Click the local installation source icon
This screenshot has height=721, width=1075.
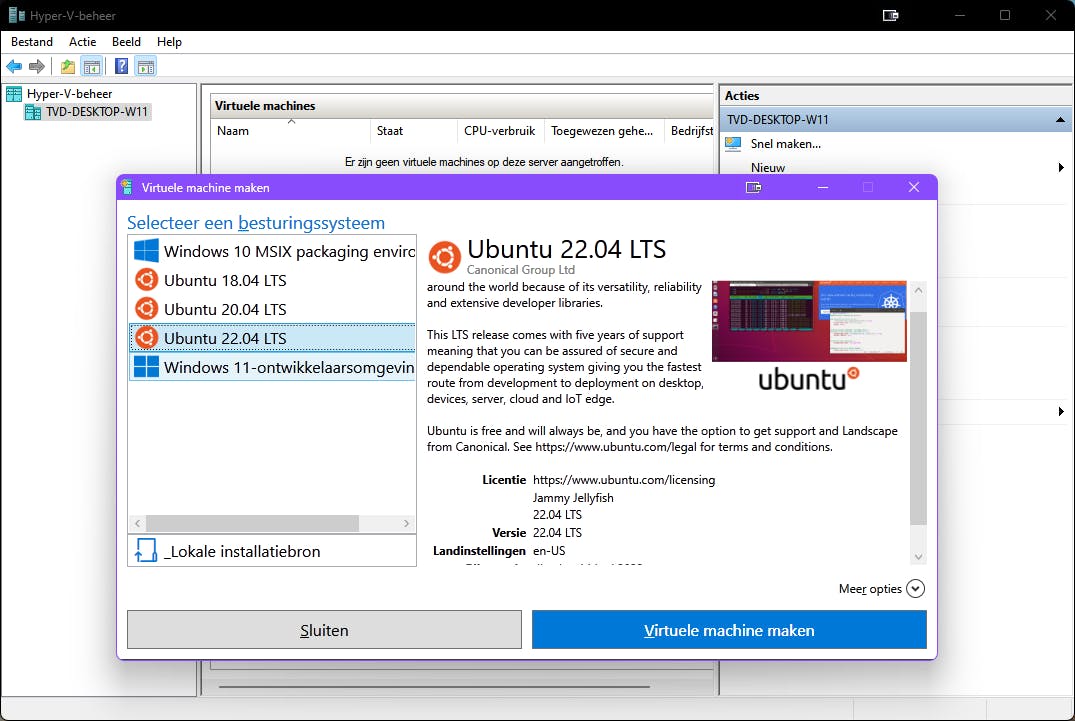[145, 550]
